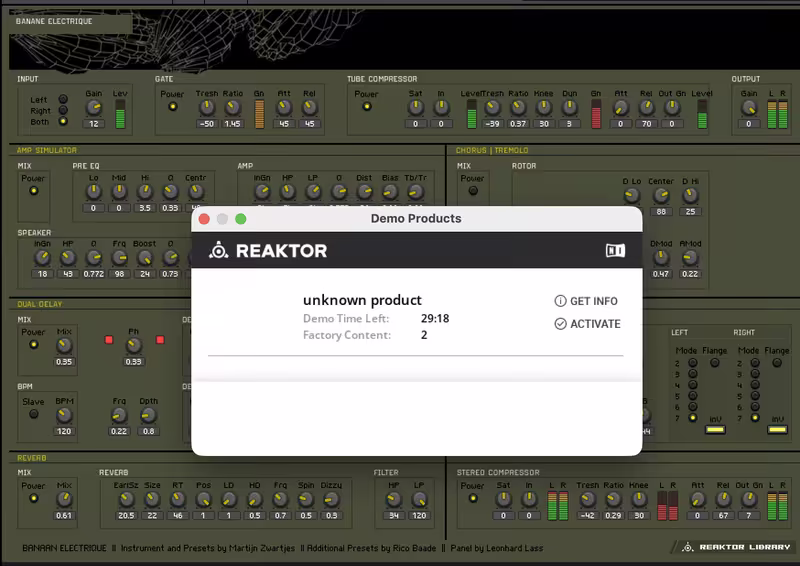Click the Gate Rel knob
The width and height of the screenshot is (800, 566).
click(309, 108)
